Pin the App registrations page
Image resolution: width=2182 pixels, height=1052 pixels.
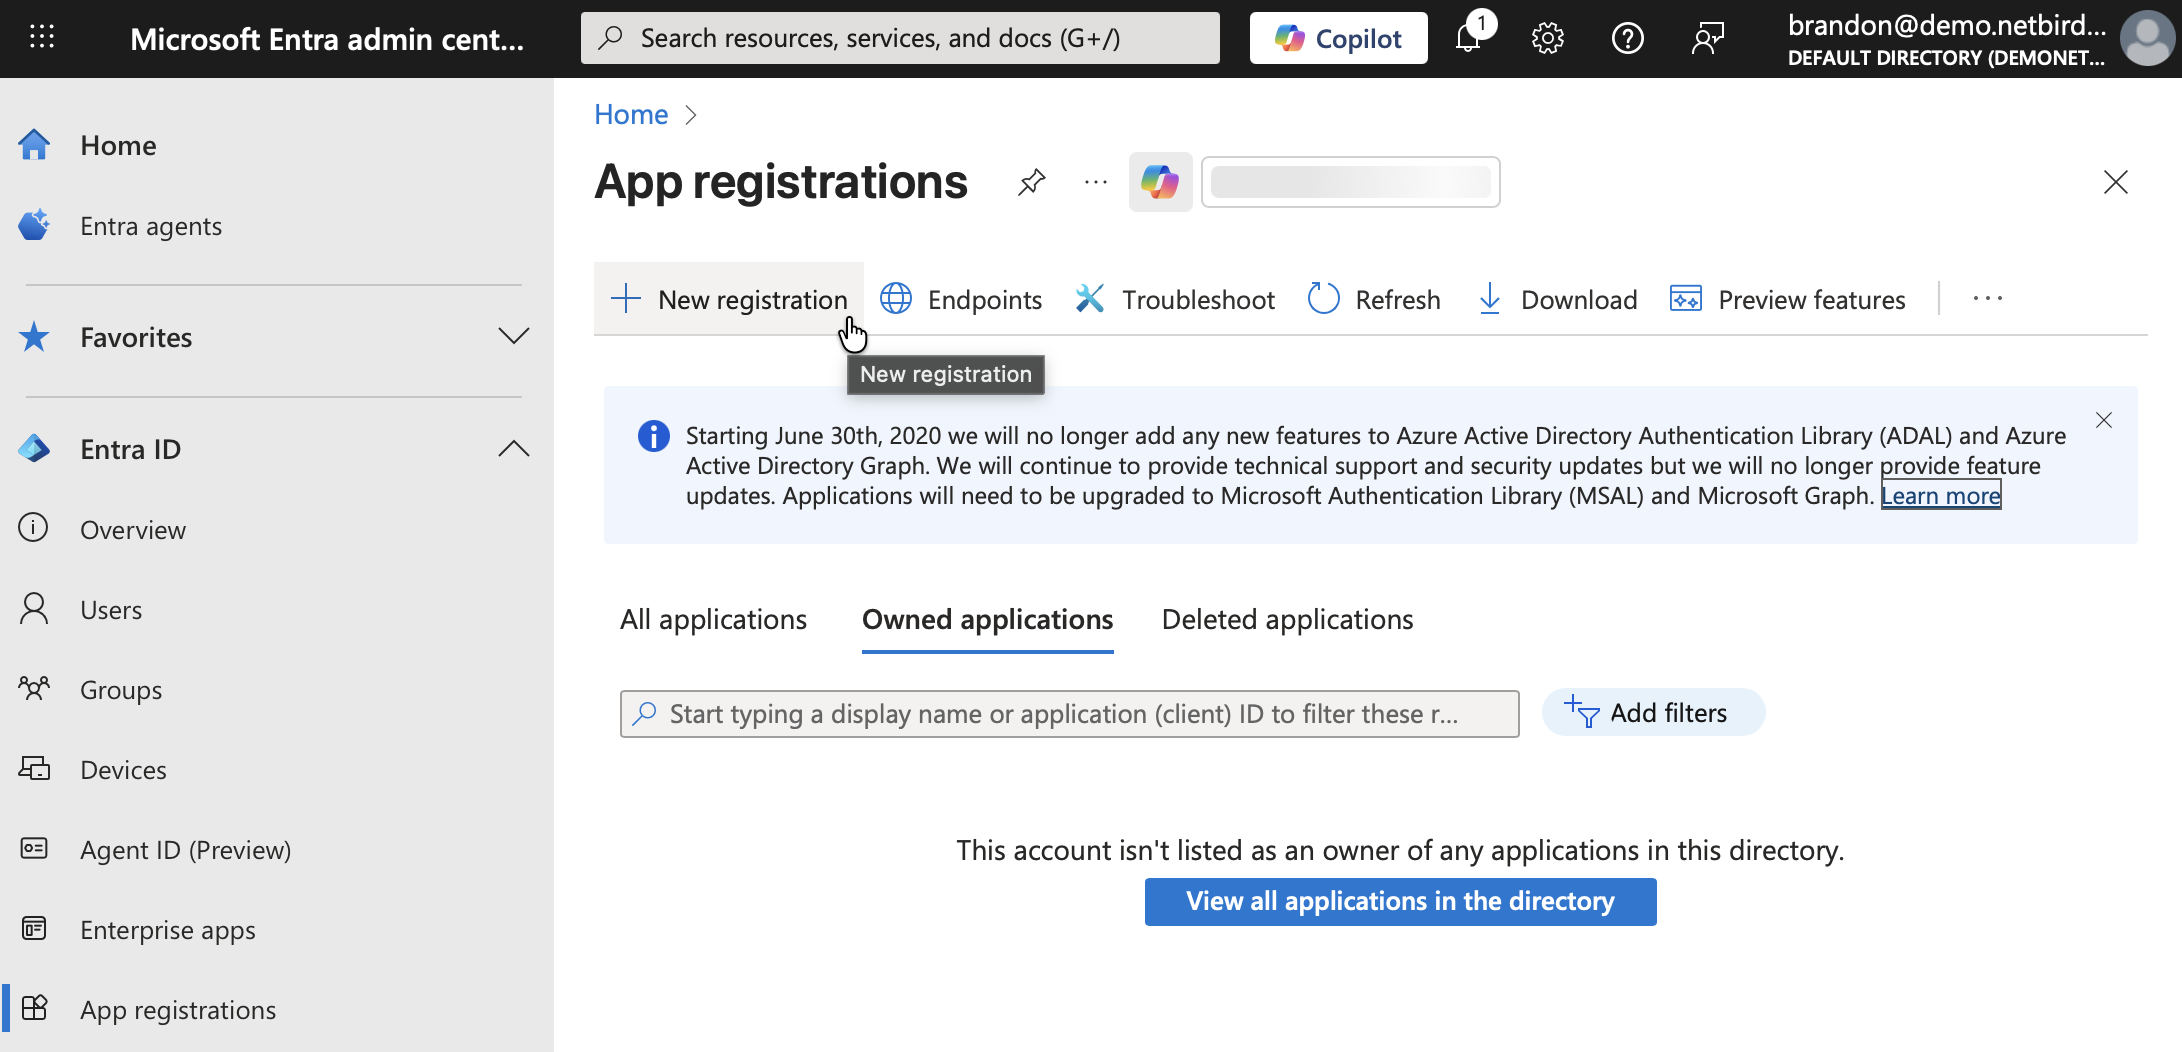[1031, 182]
